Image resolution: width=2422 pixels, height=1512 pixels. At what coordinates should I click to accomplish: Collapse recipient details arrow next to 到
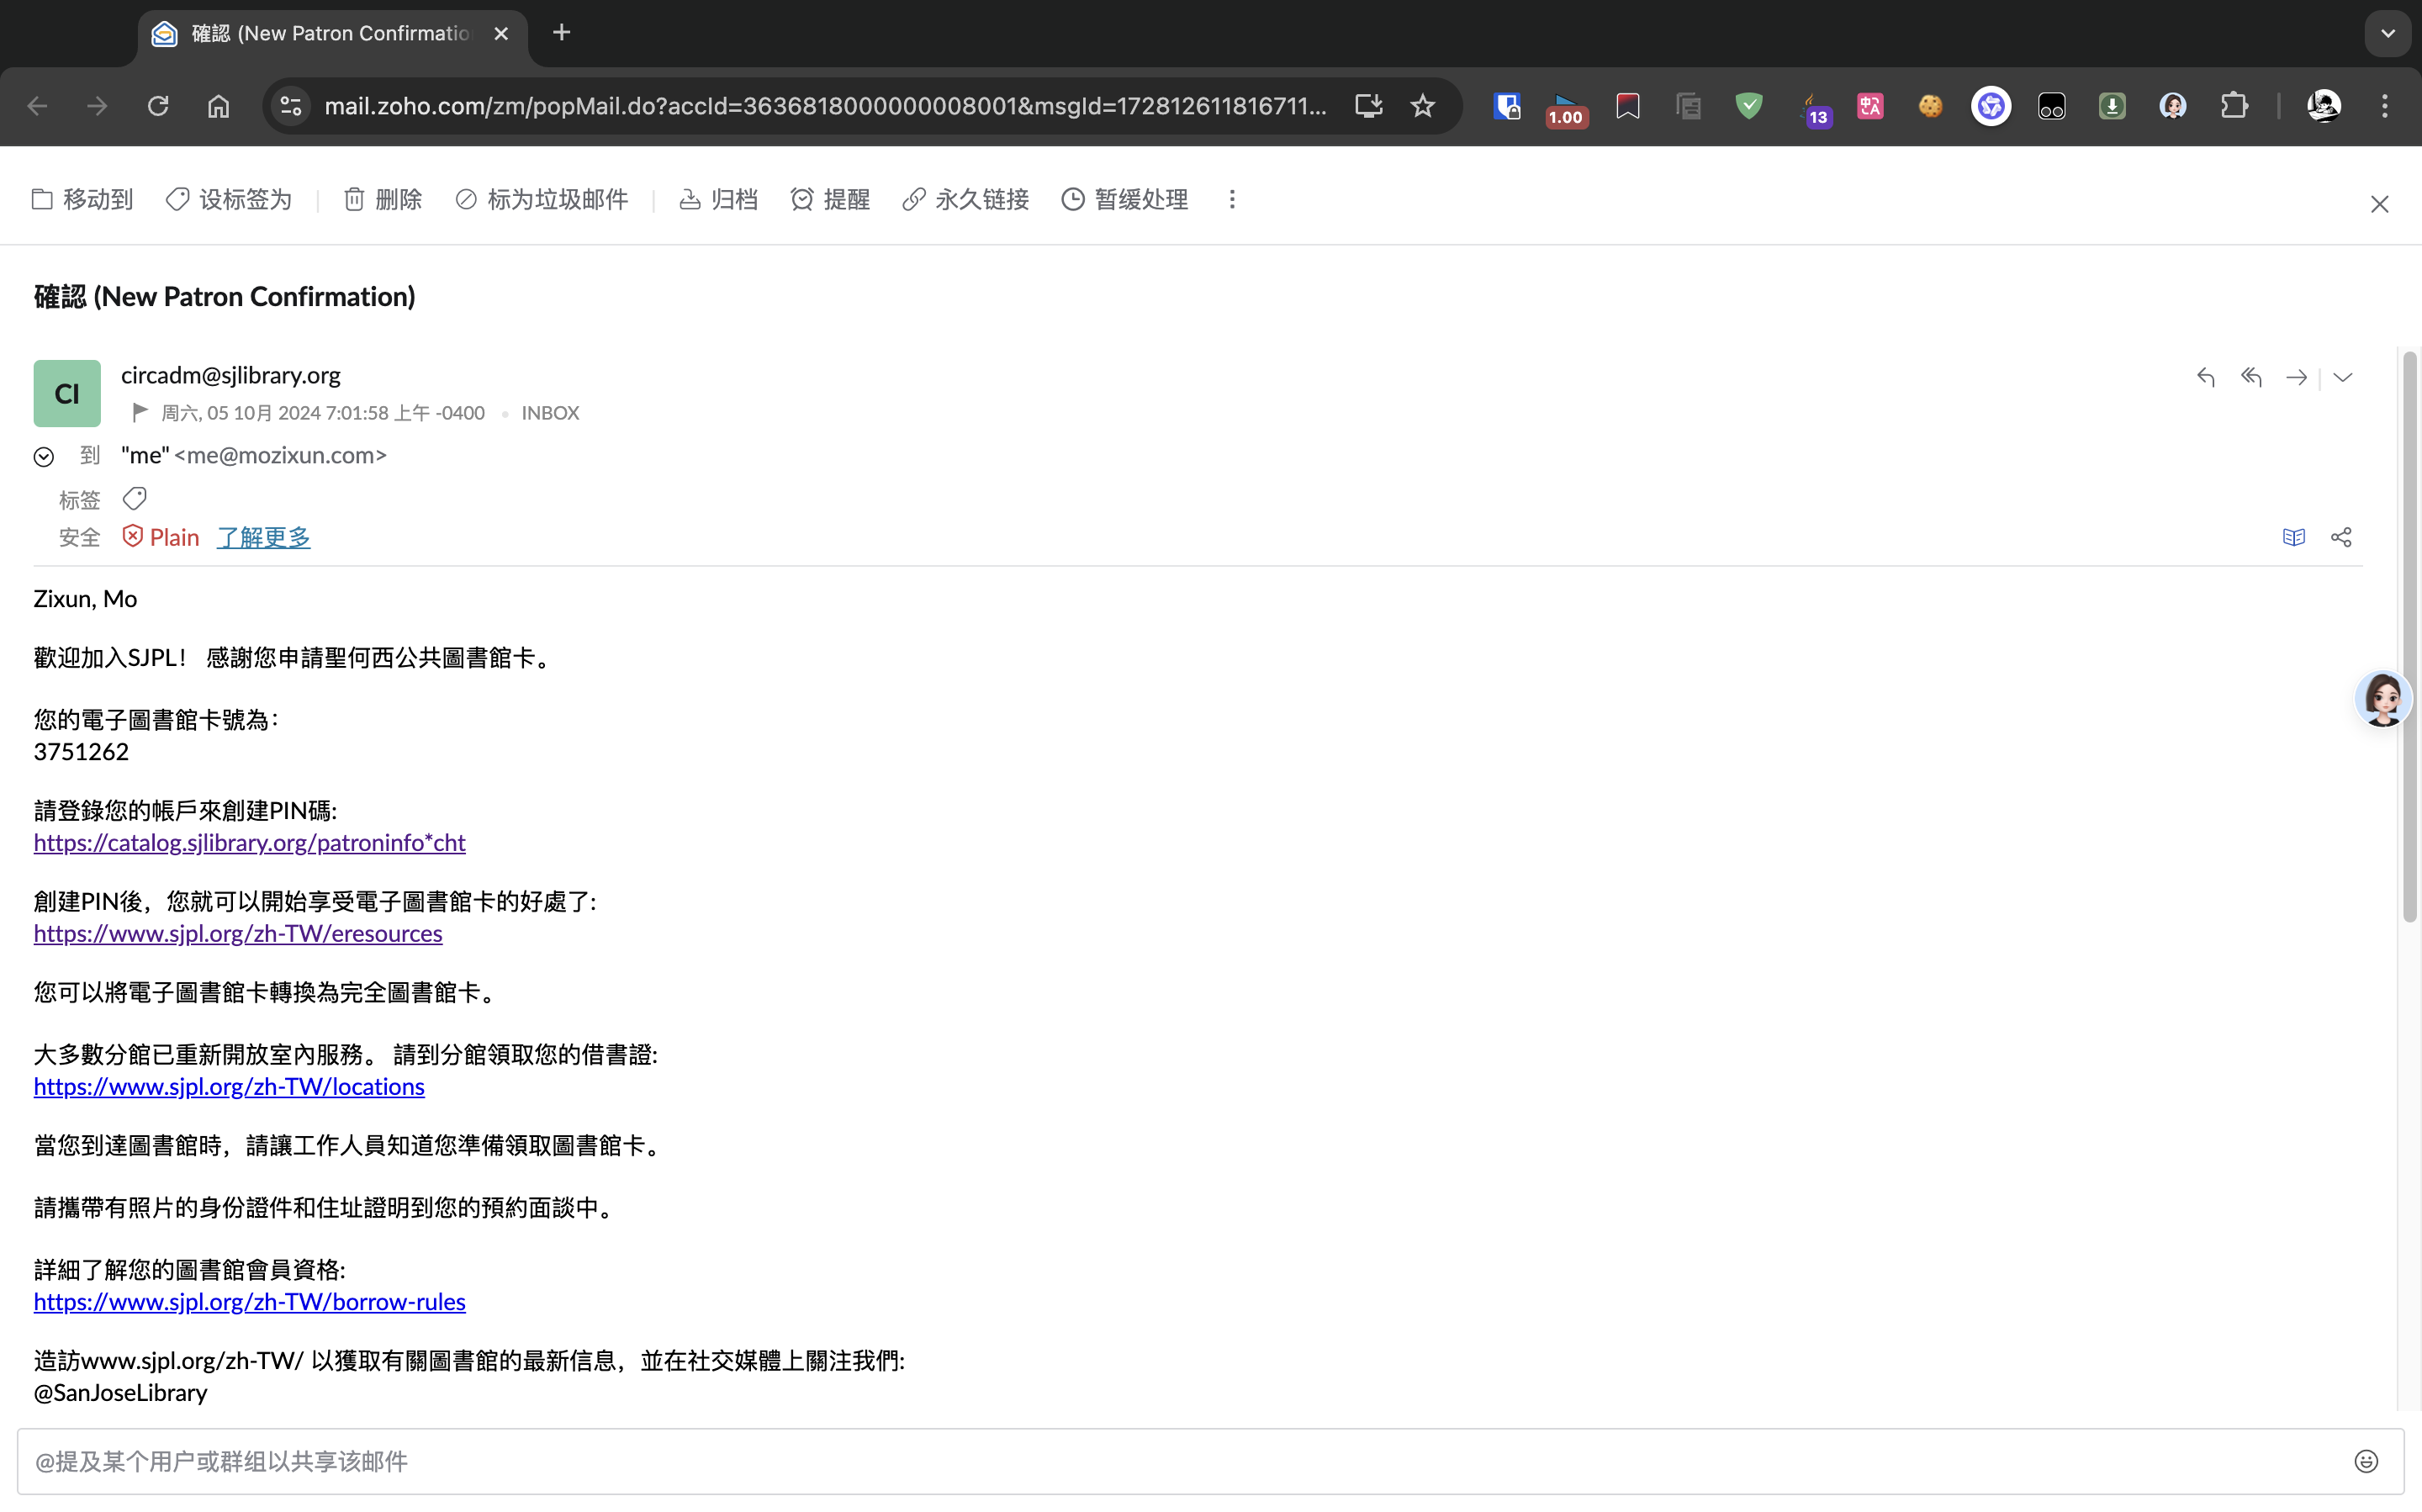click(x=44, y=457)
